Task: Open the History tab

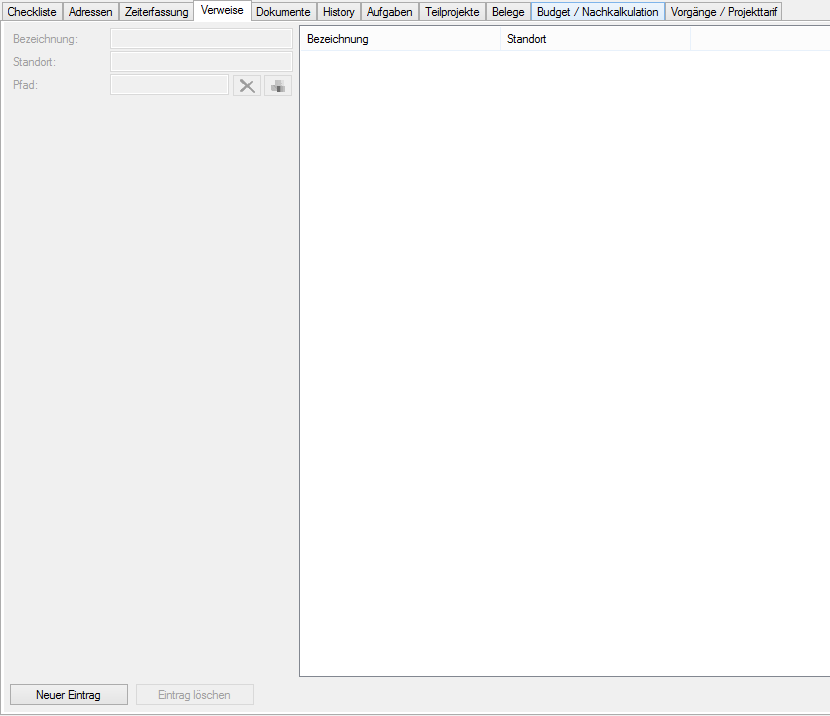Action: click(x=339, y=12)
